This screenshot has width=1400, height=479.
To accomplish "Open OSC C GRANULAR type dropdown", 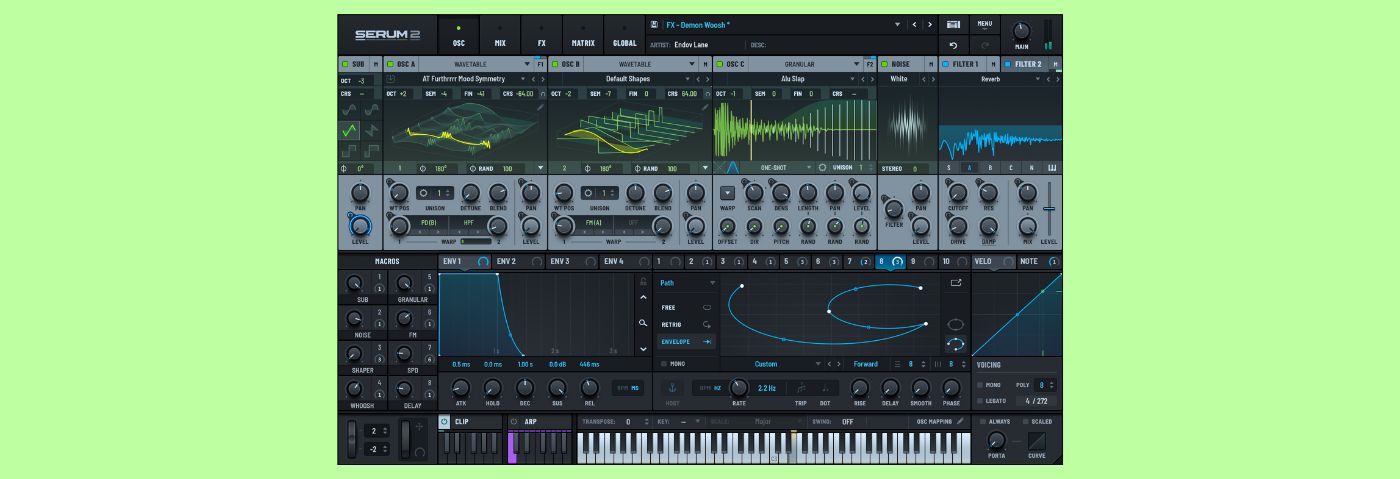I will [855, 64].
